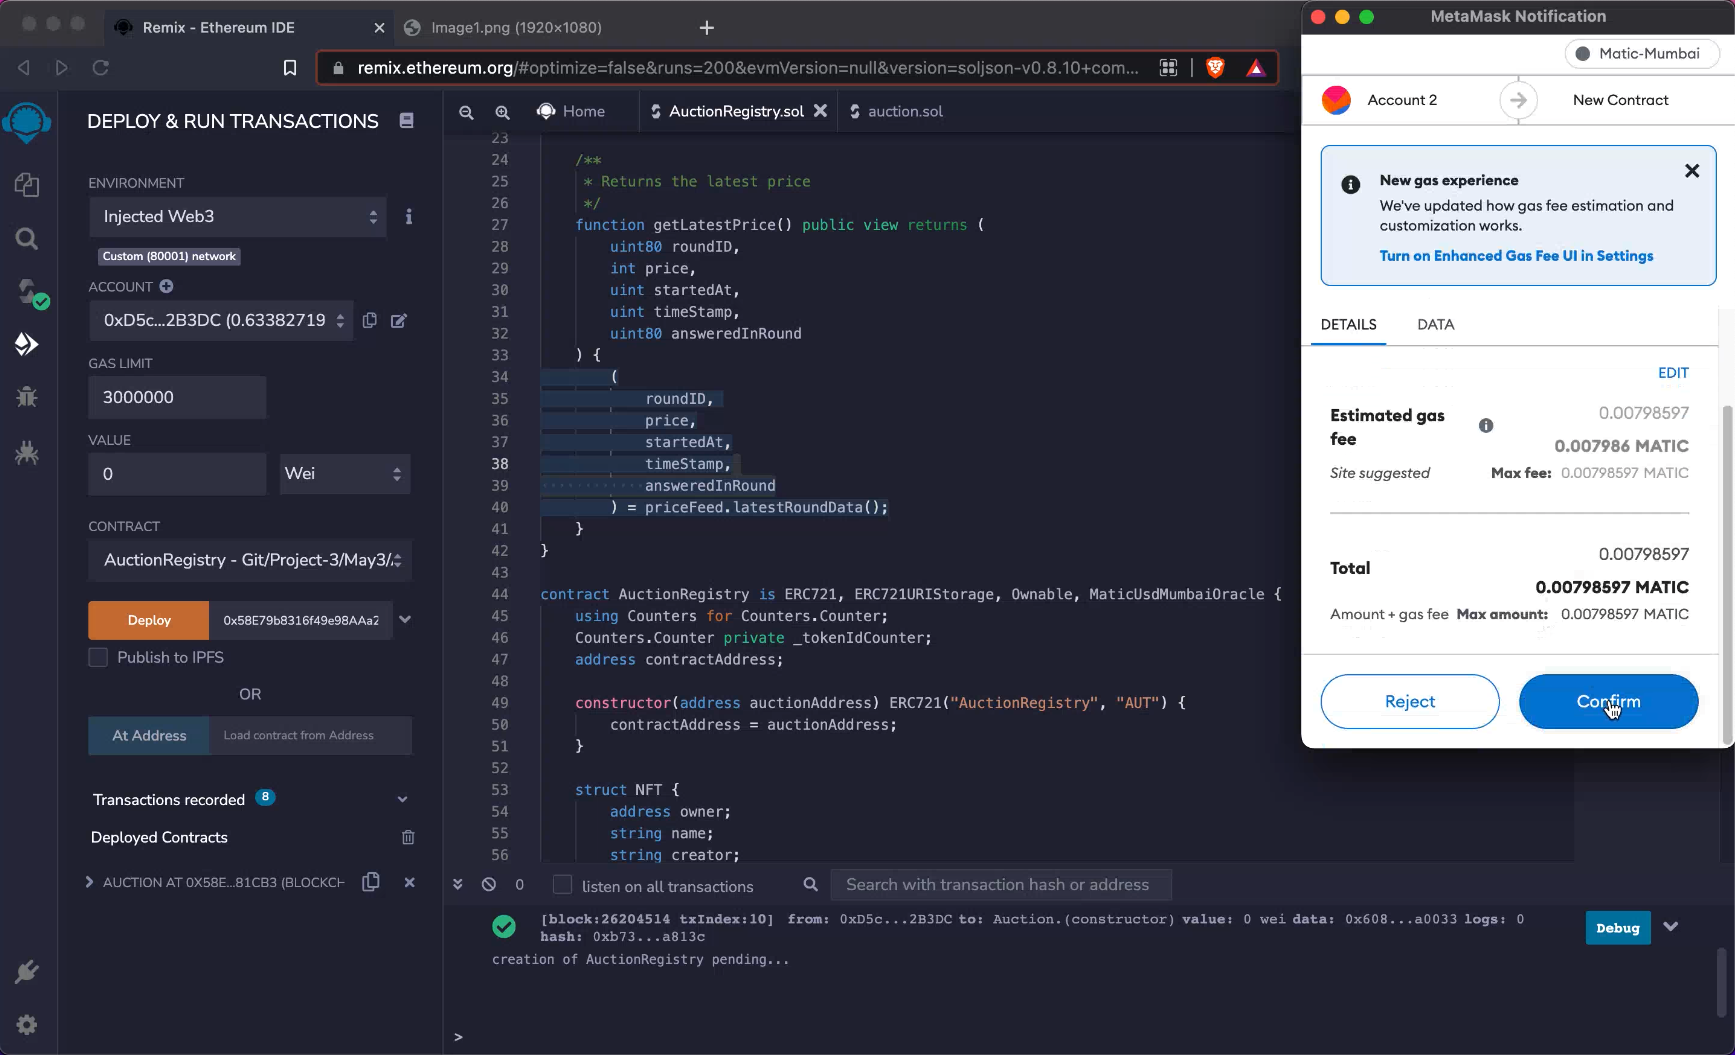Expand the deployed AUCTION contract instance
1735x1055 pixels.
pyautogui.click(x=89, y=882)
